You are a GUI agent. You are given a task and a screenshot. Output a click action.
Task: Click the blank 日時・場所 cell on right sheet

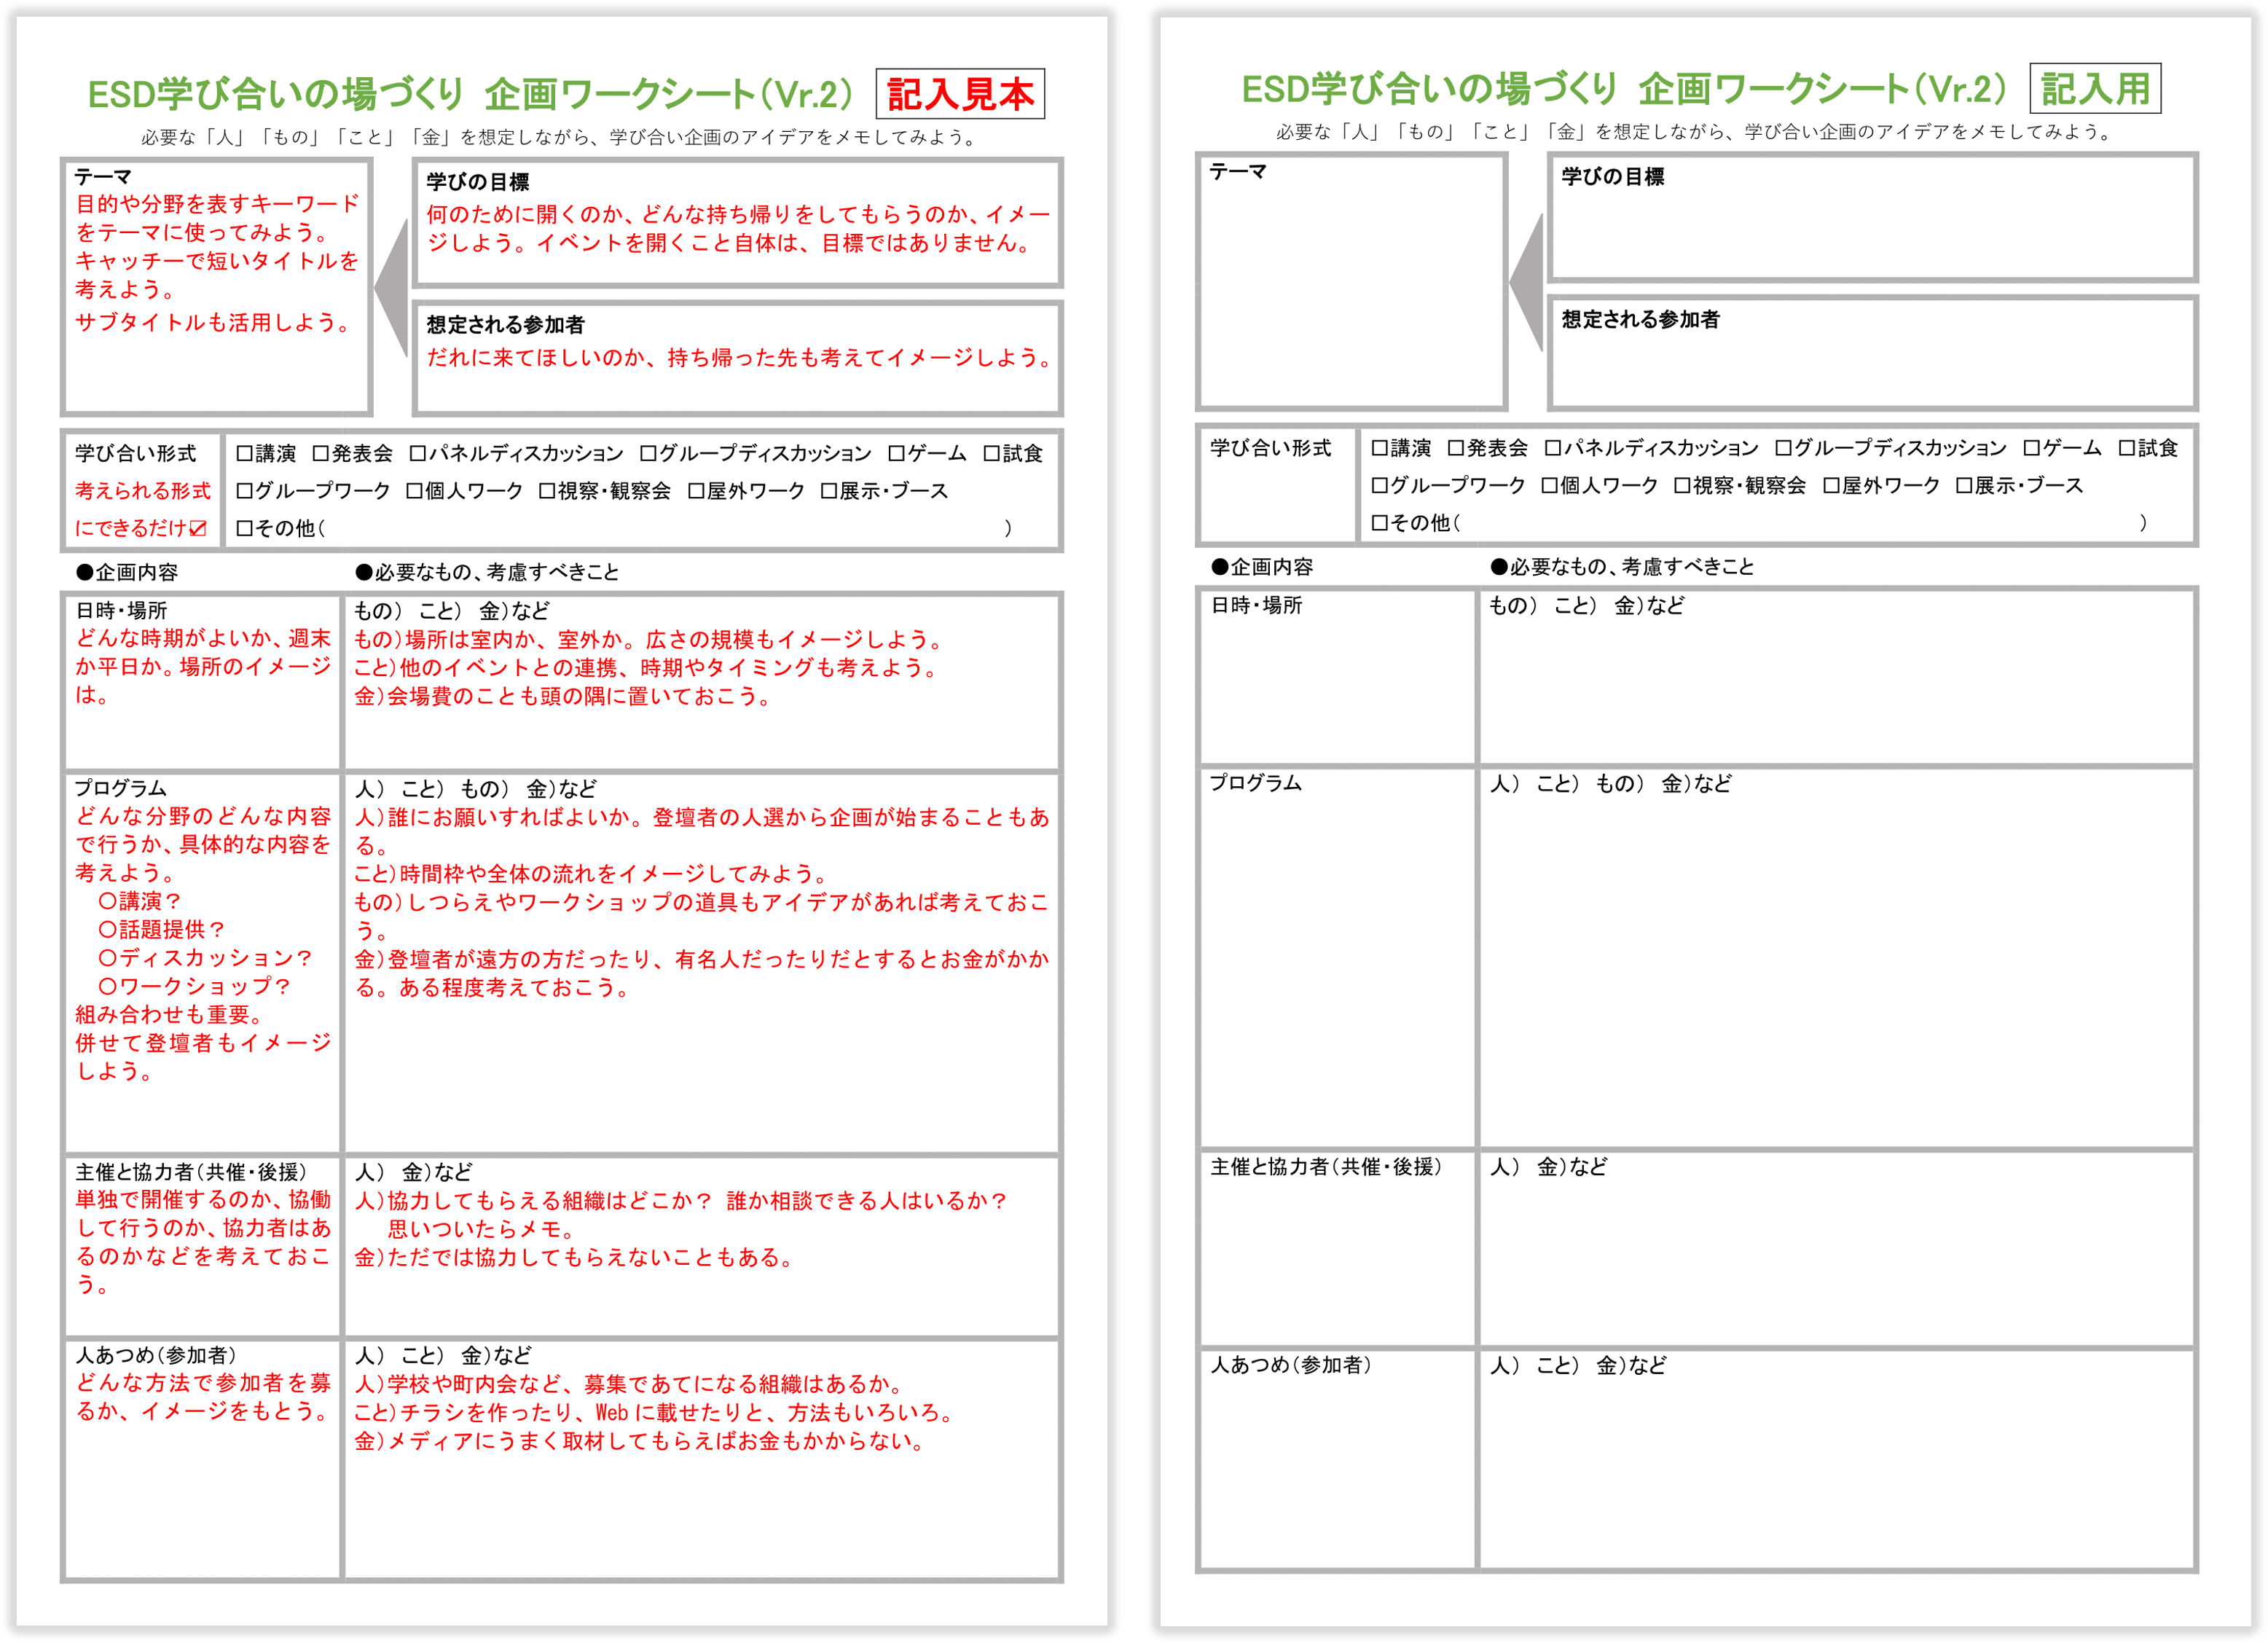pyautogui.click(x=1337, y=678)
